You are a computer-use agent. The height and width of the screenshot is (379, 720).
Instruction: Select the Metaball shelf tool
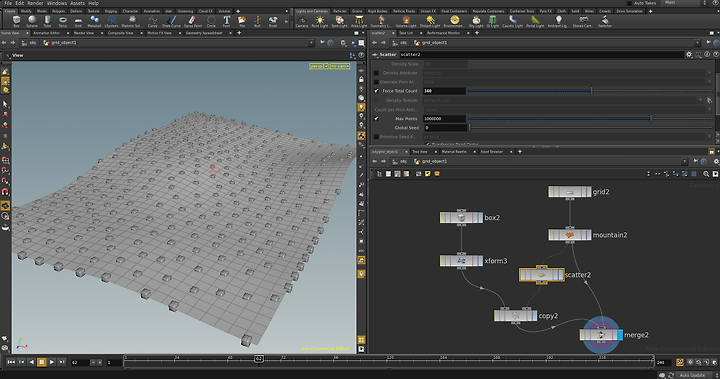(x=94, y=21)
